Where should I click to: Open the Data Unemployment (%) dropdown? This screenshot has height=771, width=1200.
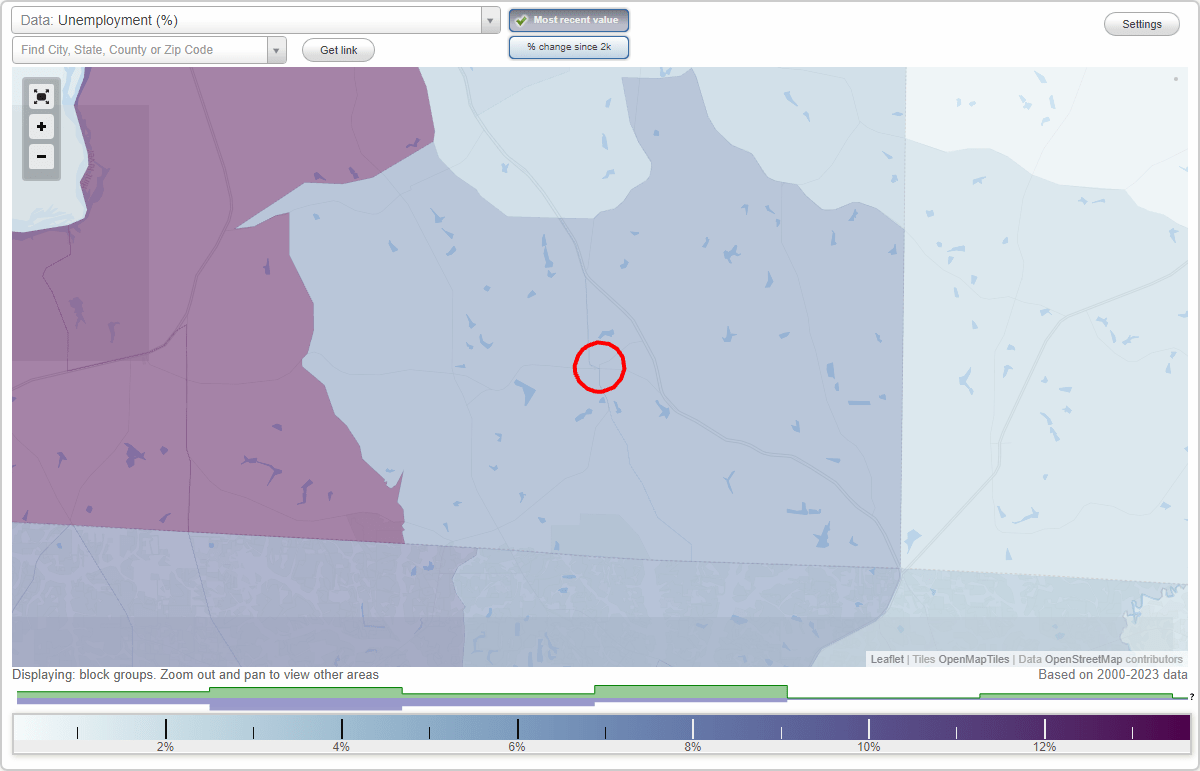tap(256, 20)
